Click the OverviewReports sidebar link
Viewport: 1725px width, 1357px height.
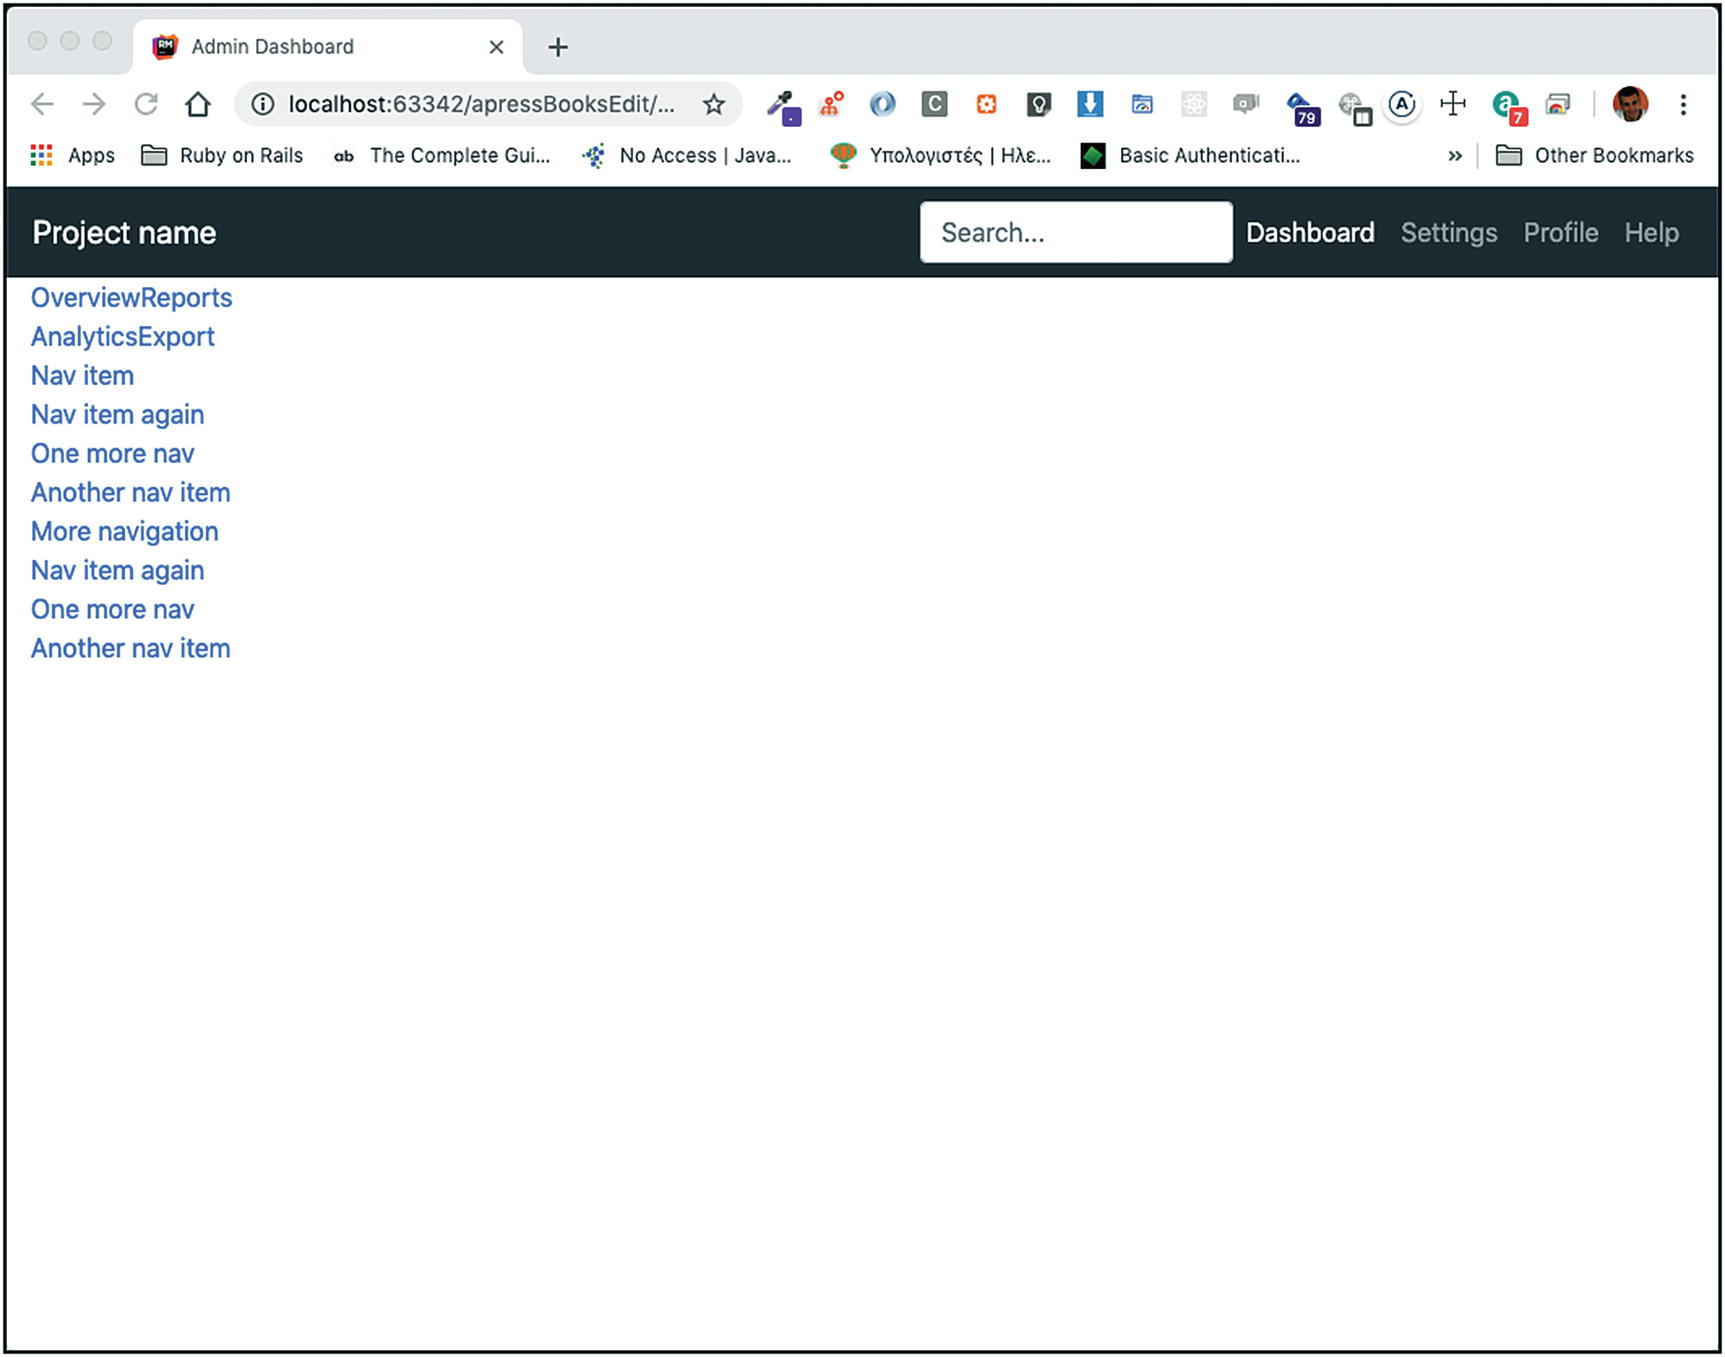coord(131,298)
